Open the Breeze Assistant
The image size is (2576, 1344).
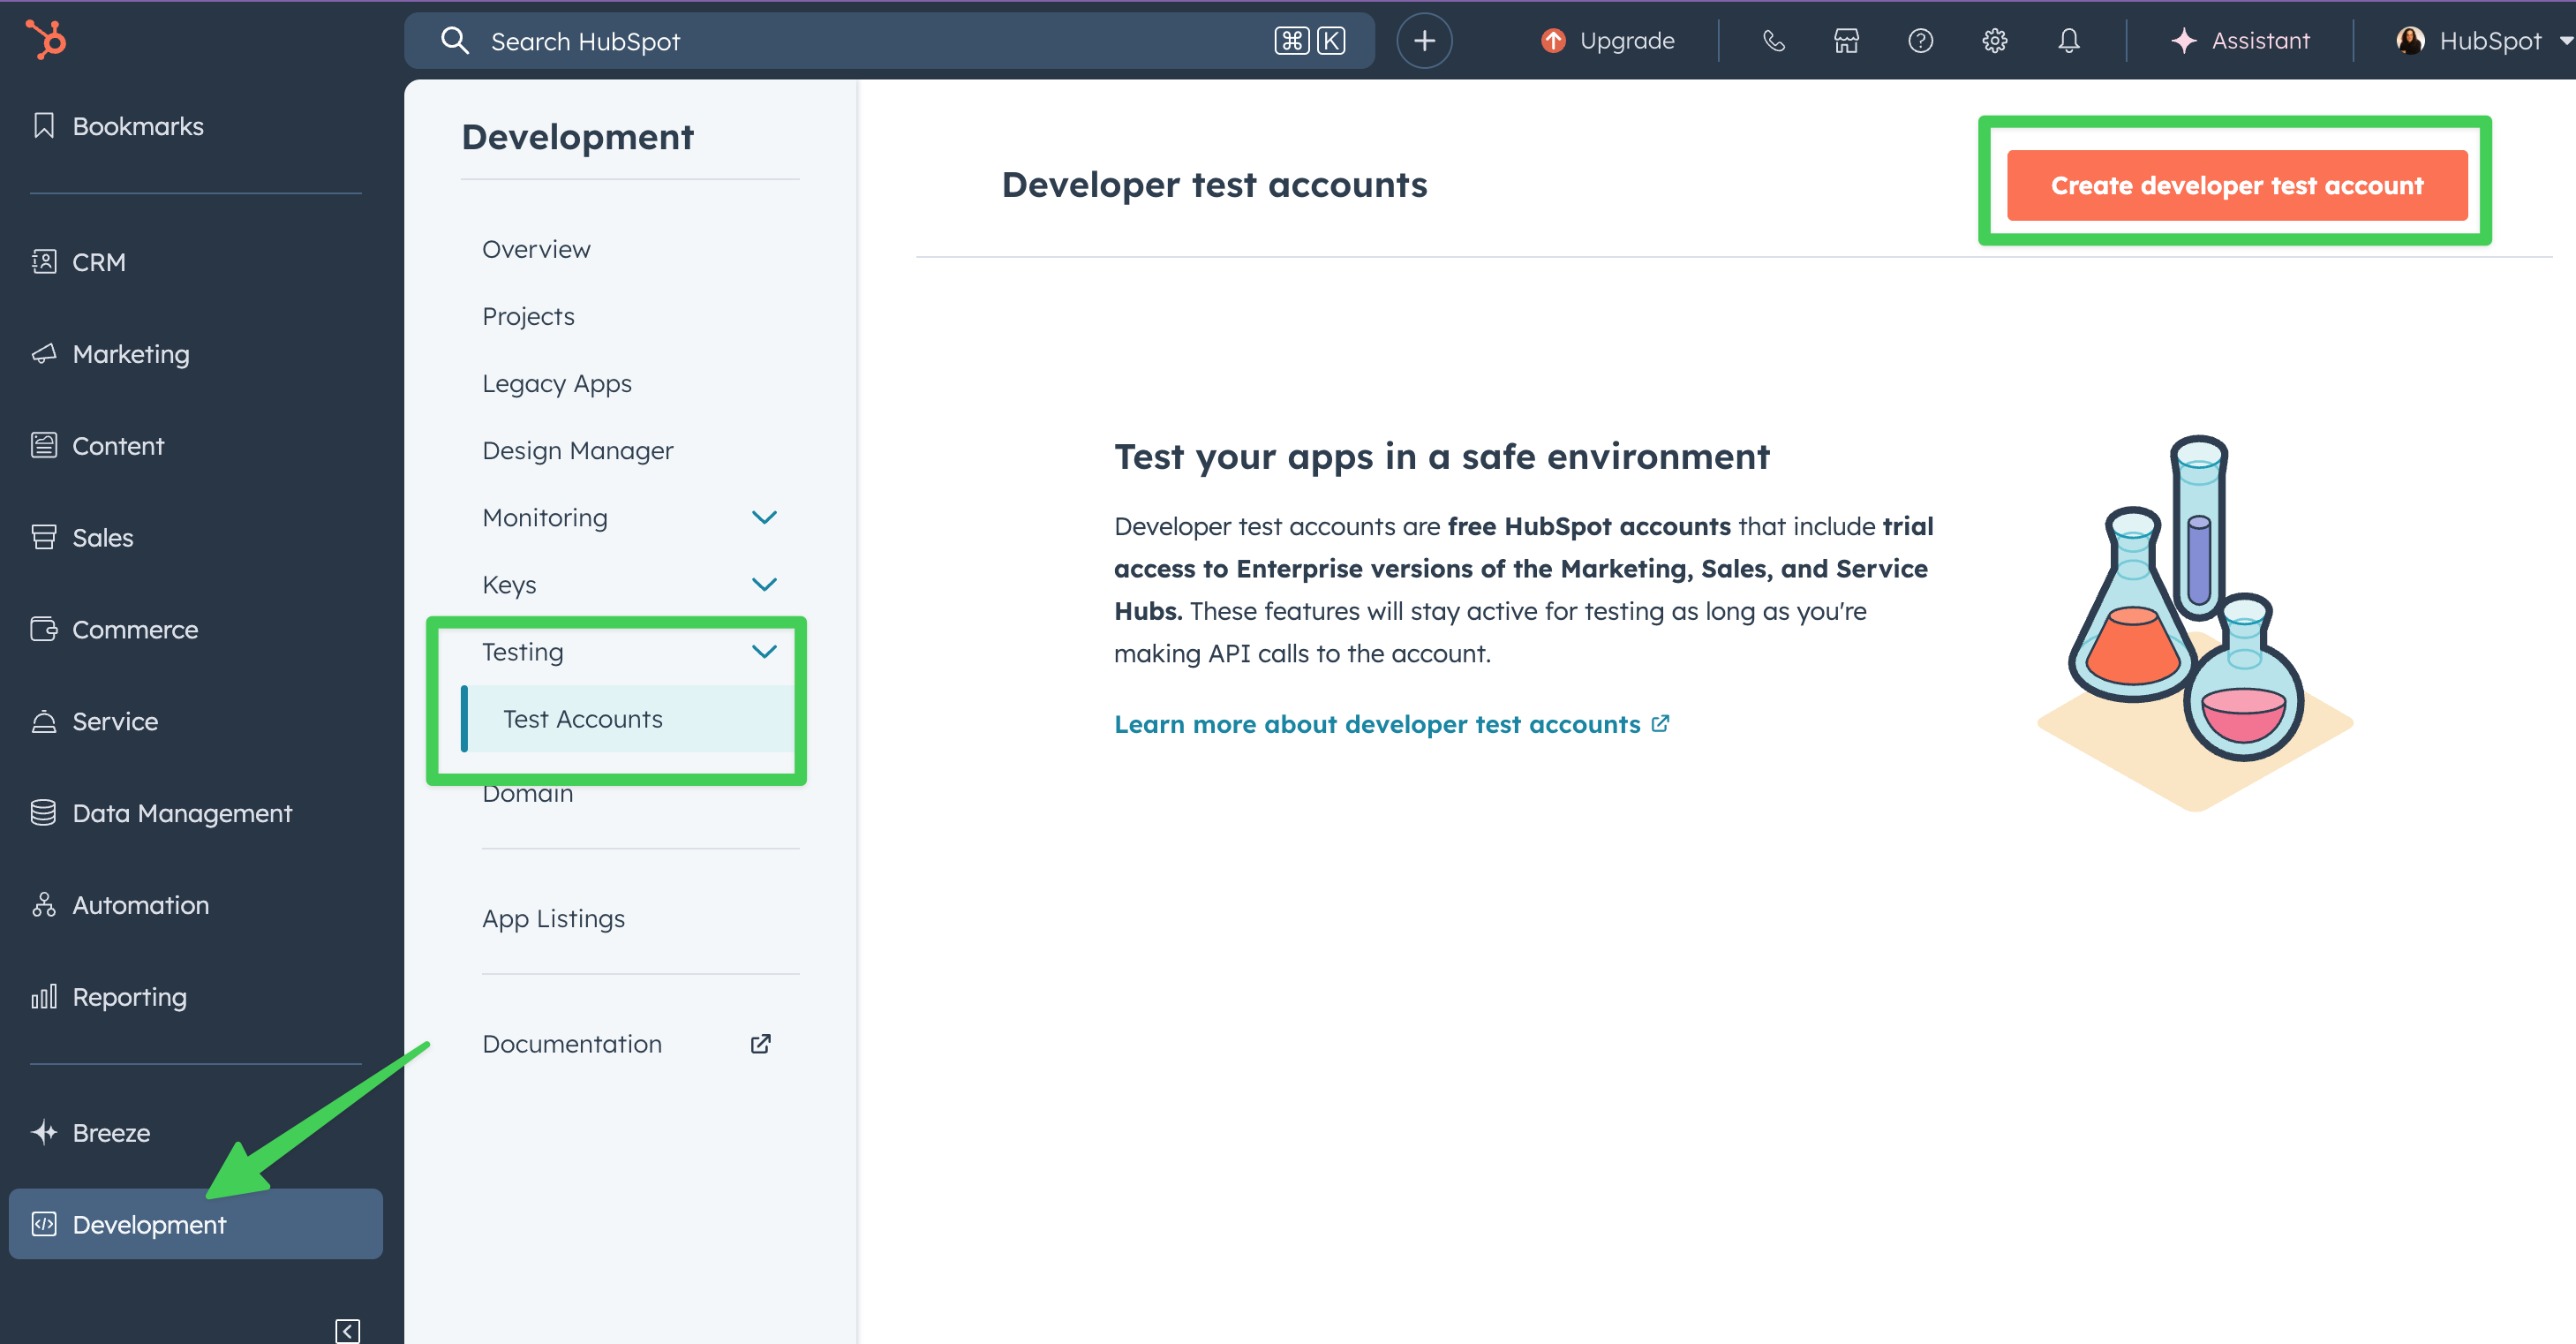pos(2240,41)
